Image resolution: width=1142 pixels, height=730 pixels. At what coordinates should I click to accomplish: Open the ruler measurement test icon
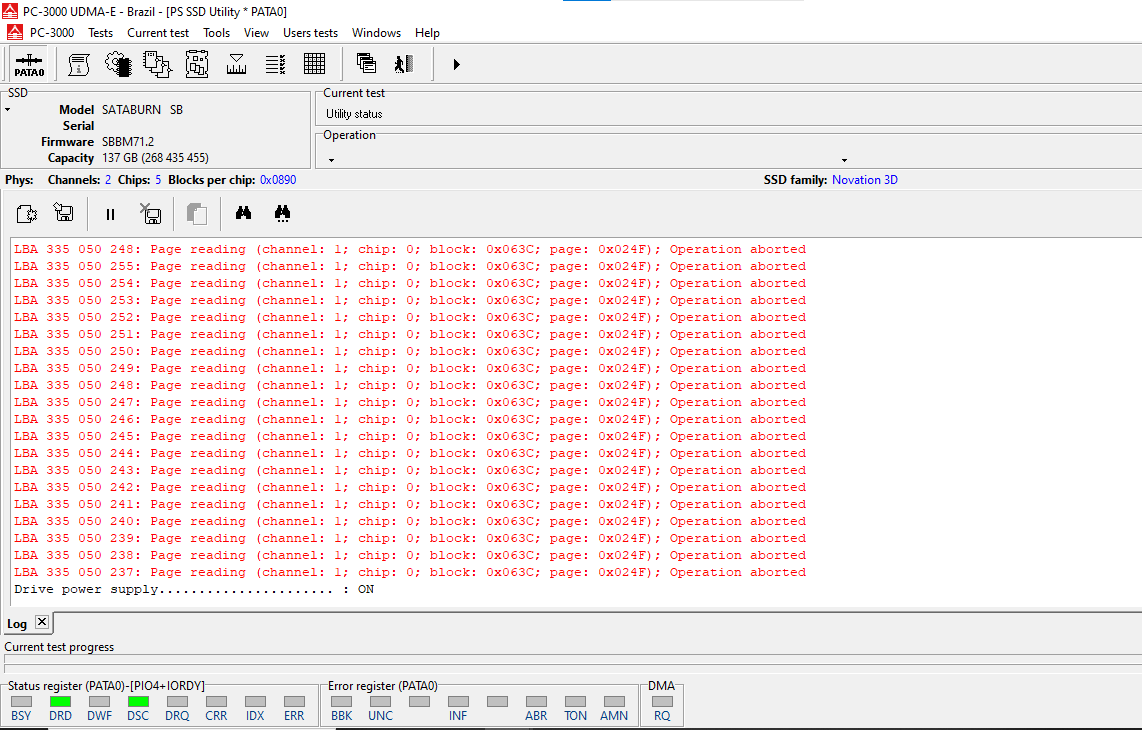click(236, 64)
